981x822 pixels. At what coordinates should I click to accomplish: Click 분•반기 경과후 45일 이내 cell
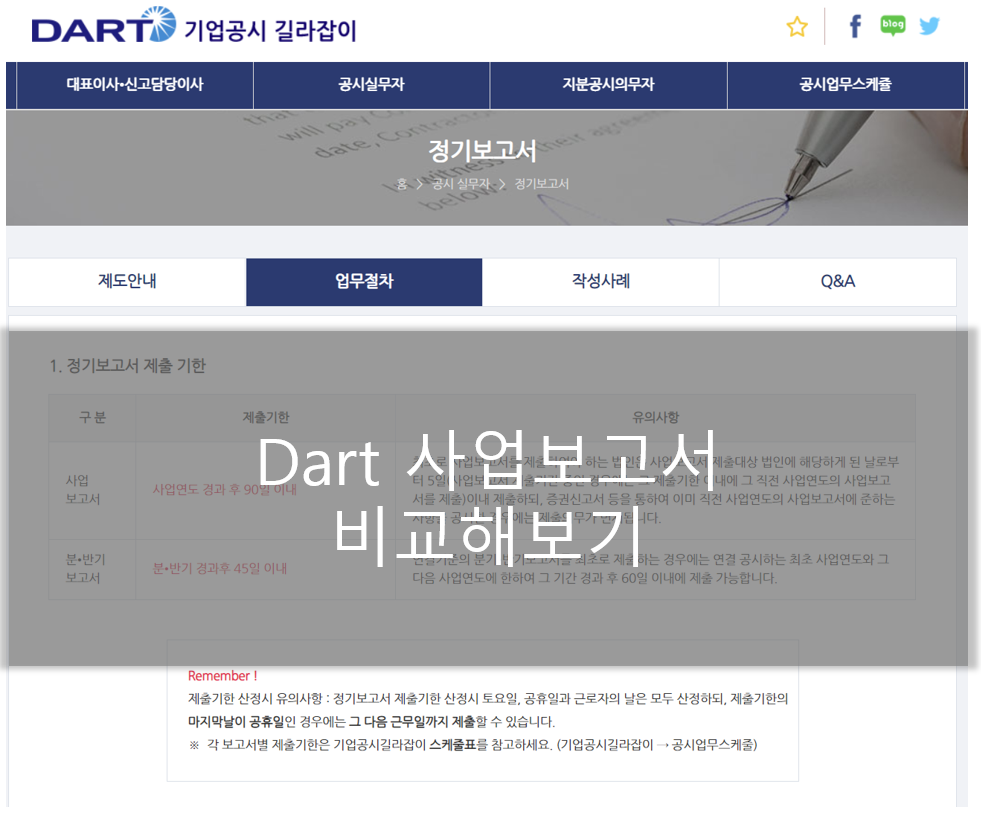pos(220,569)
